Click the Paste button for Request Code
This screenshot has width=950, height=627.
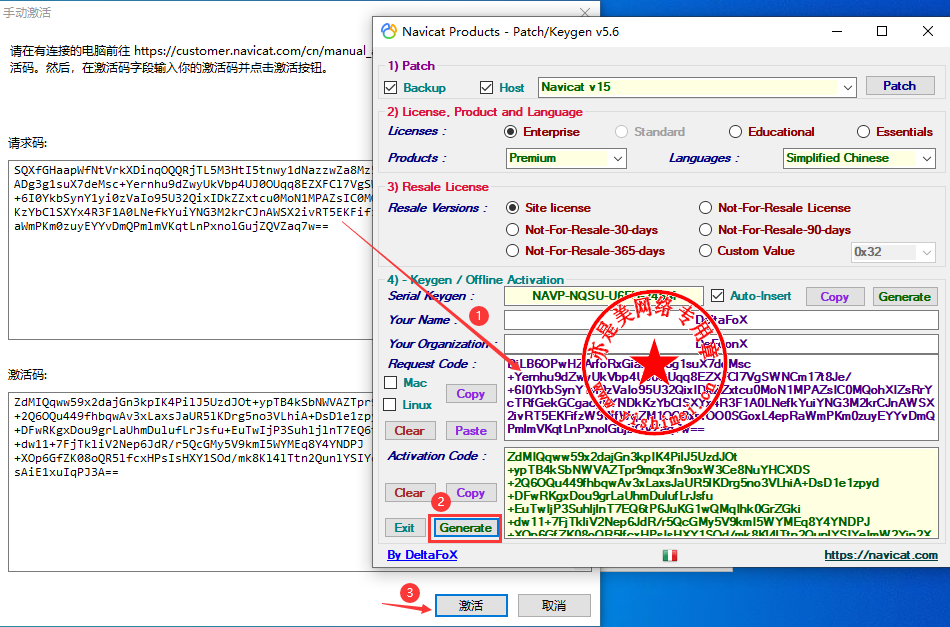(x=471, y=431)
